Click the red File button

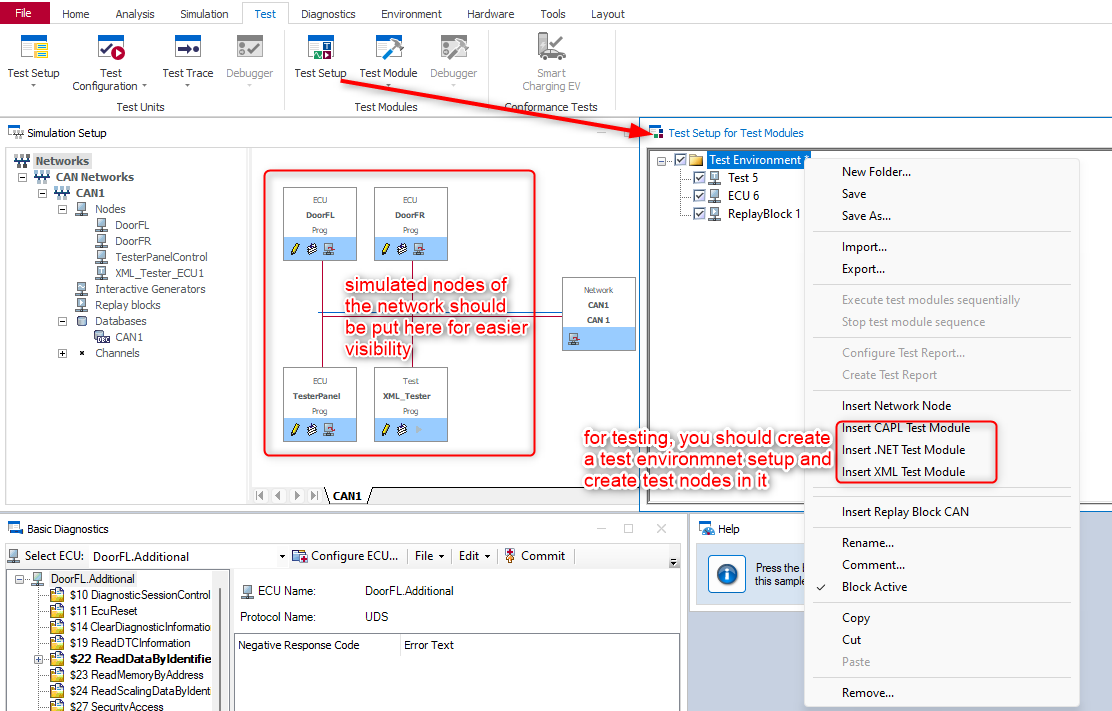coord(24,14)
